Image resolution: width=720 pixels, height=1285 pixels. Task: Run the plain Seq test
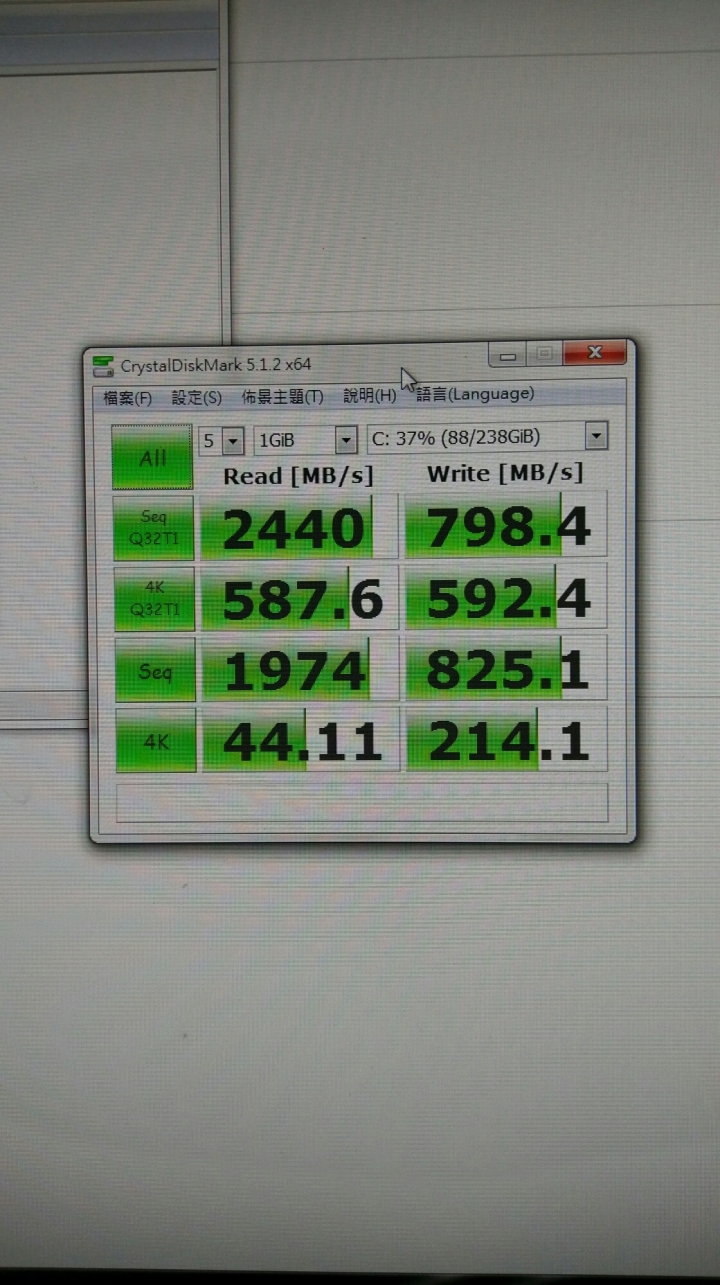coord(155,670)
